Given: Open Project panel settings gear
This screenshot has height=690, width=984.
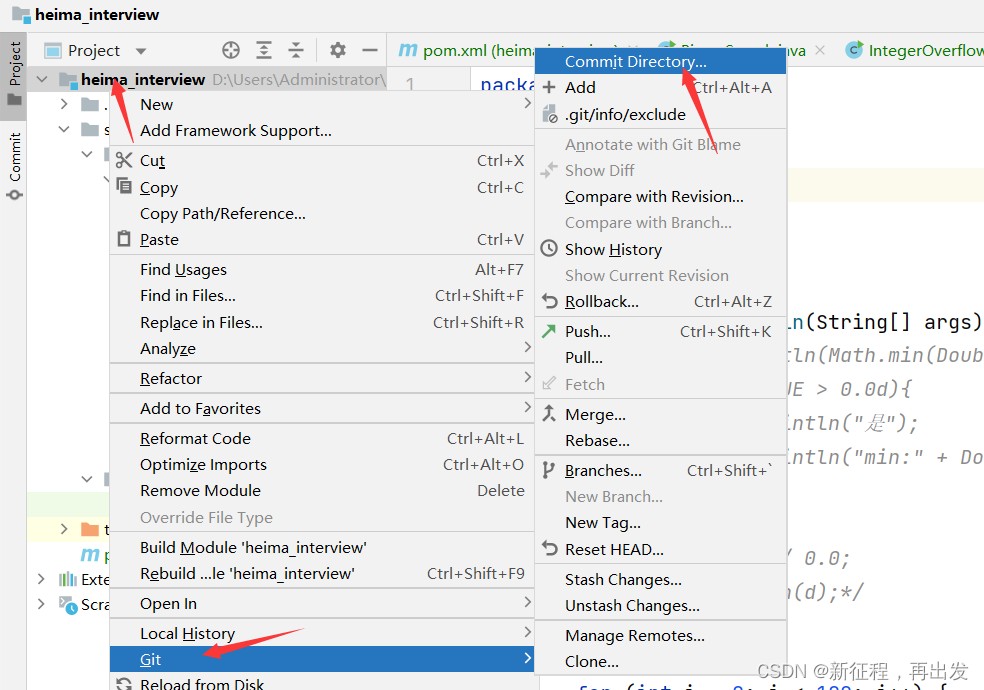Looking at the screenshot, I should click(338, 50).
